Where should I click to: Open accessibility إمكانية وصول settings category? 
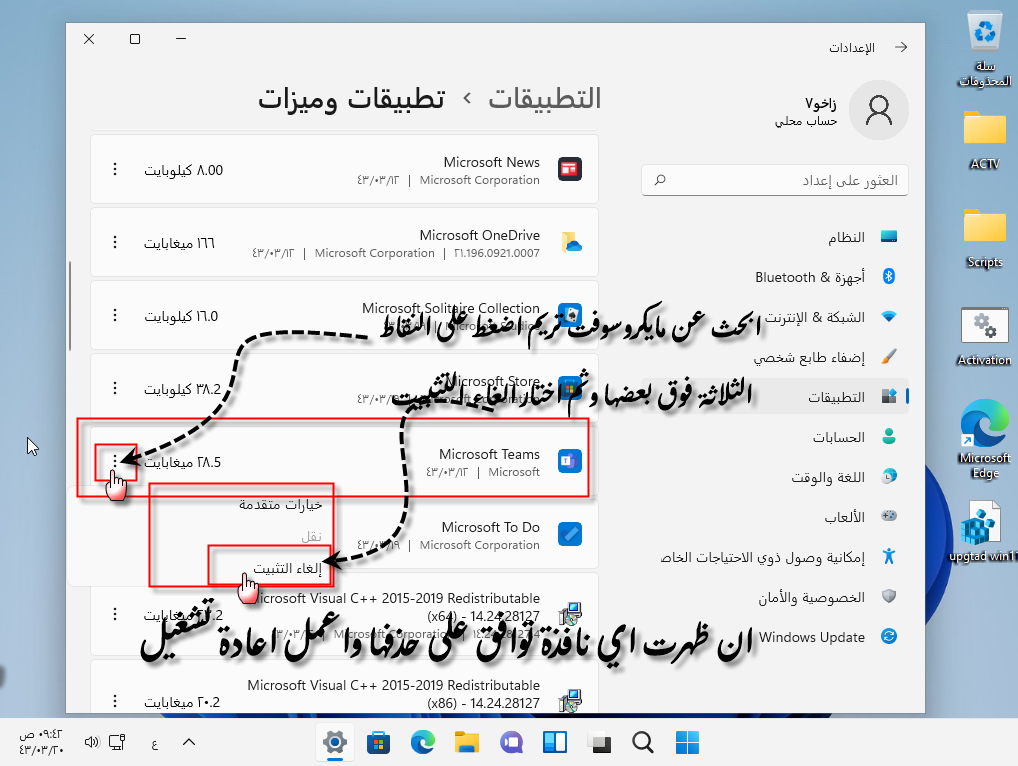(x=775, y=557)
